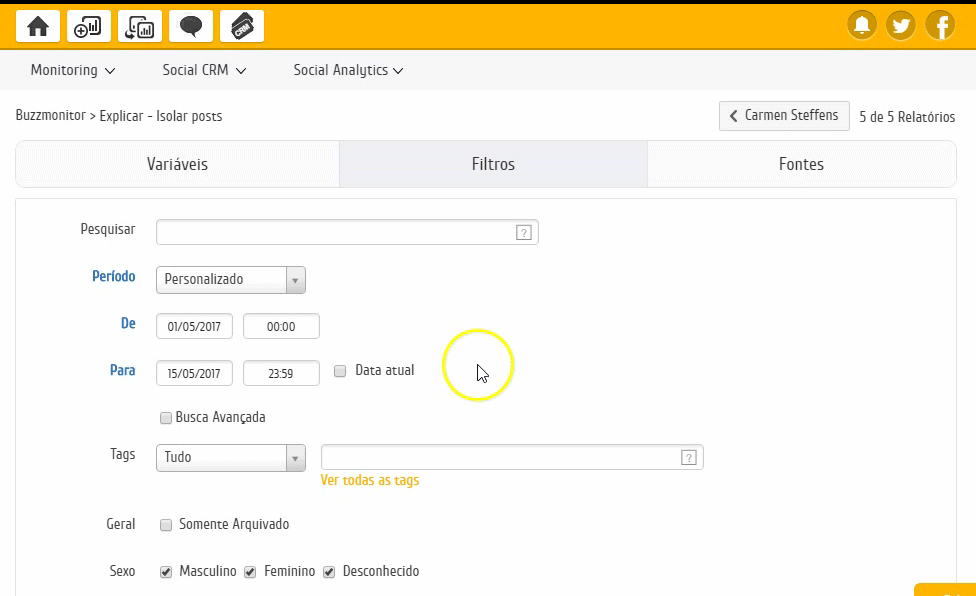Click the import chart icon

[140, 27]
